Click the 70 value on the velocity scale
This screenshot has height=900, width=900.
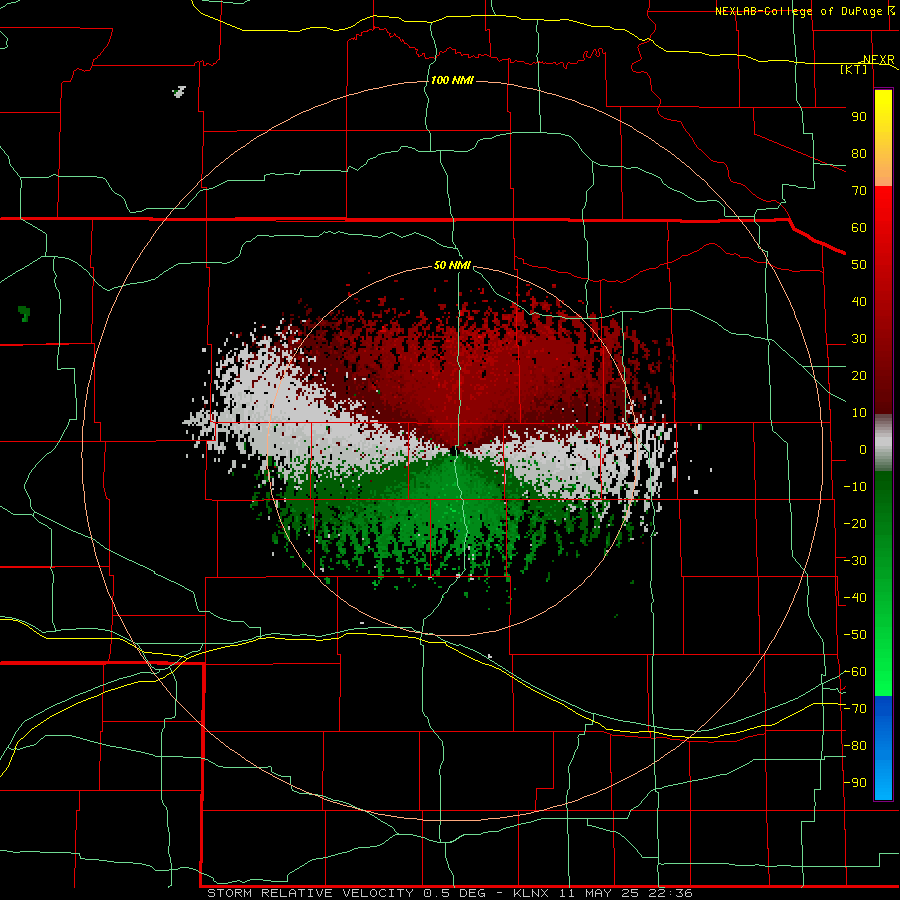859,191
